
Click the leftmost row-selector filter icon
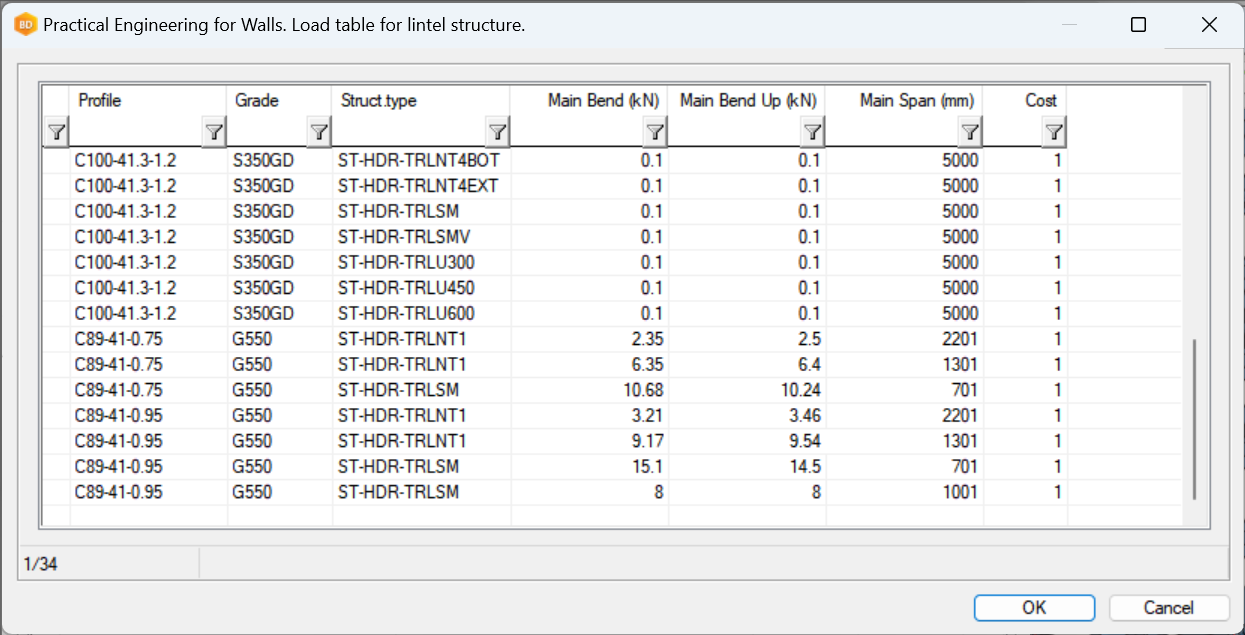(56, 131)
